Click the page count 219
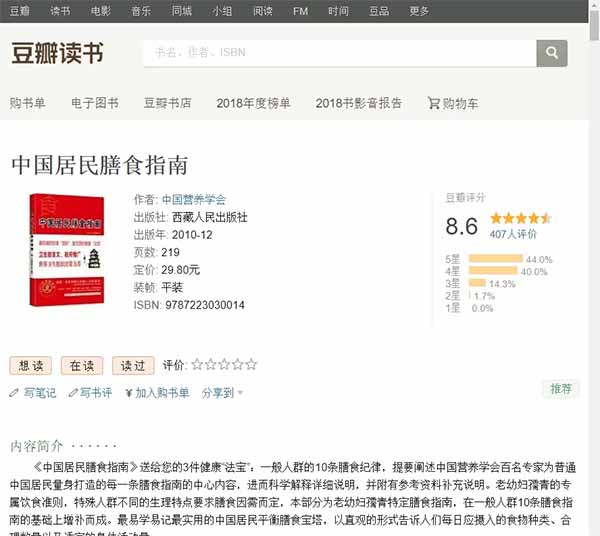This screenshot has width=600, height=536. pyautogui.click(x=170, y=253)
